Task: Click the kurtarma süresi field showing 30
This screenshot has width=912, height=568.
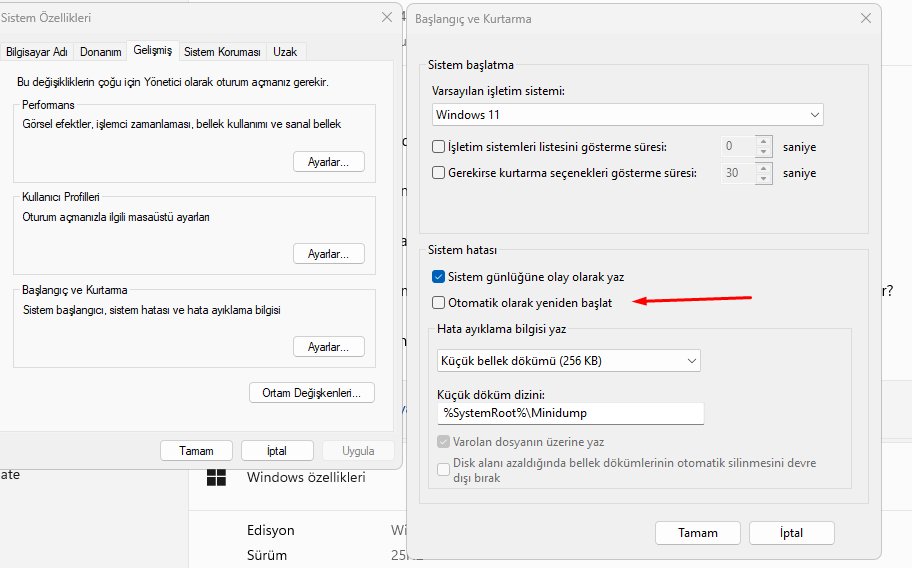Action: pyautogui.click(x=738, y=173)
